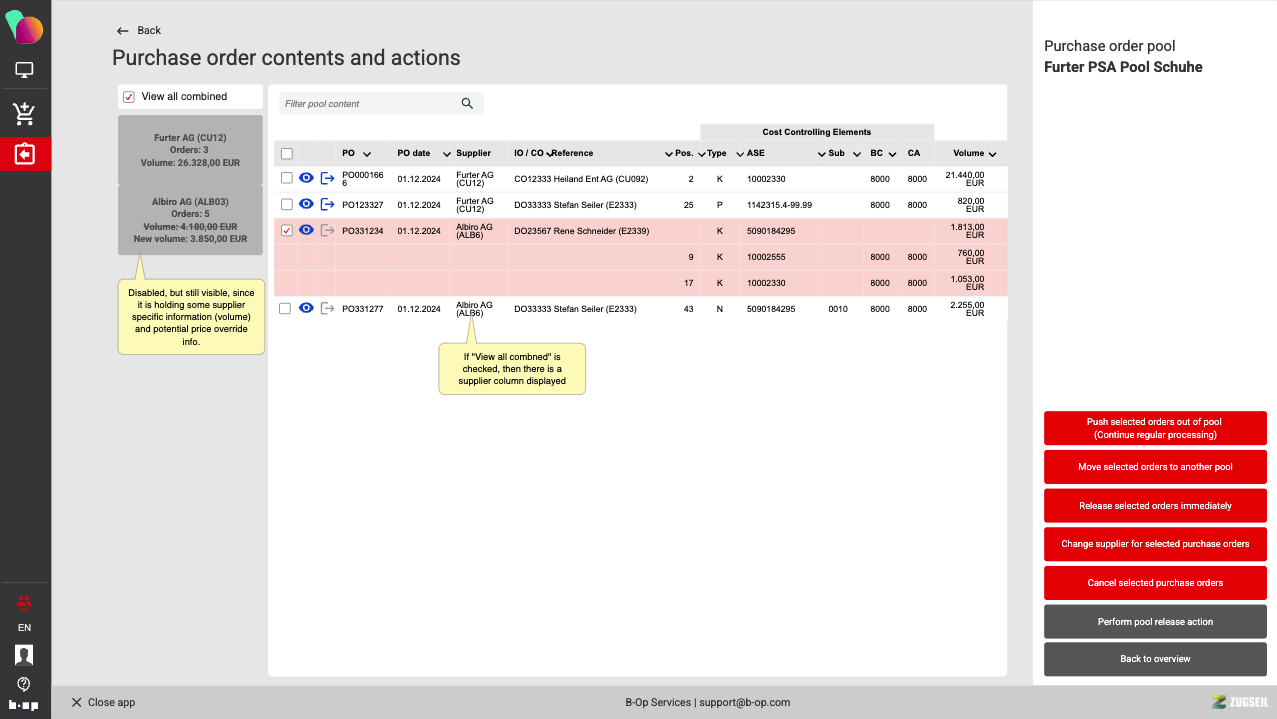This screenshot has height=719, width=1277.
Task: Select the Albiro AG (ALB03) supplier card
Action: point(190,220)
